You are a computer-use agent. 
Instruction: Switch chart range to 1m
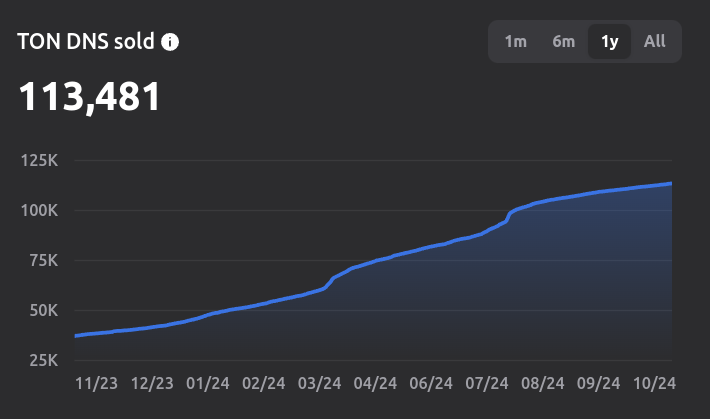516,42
